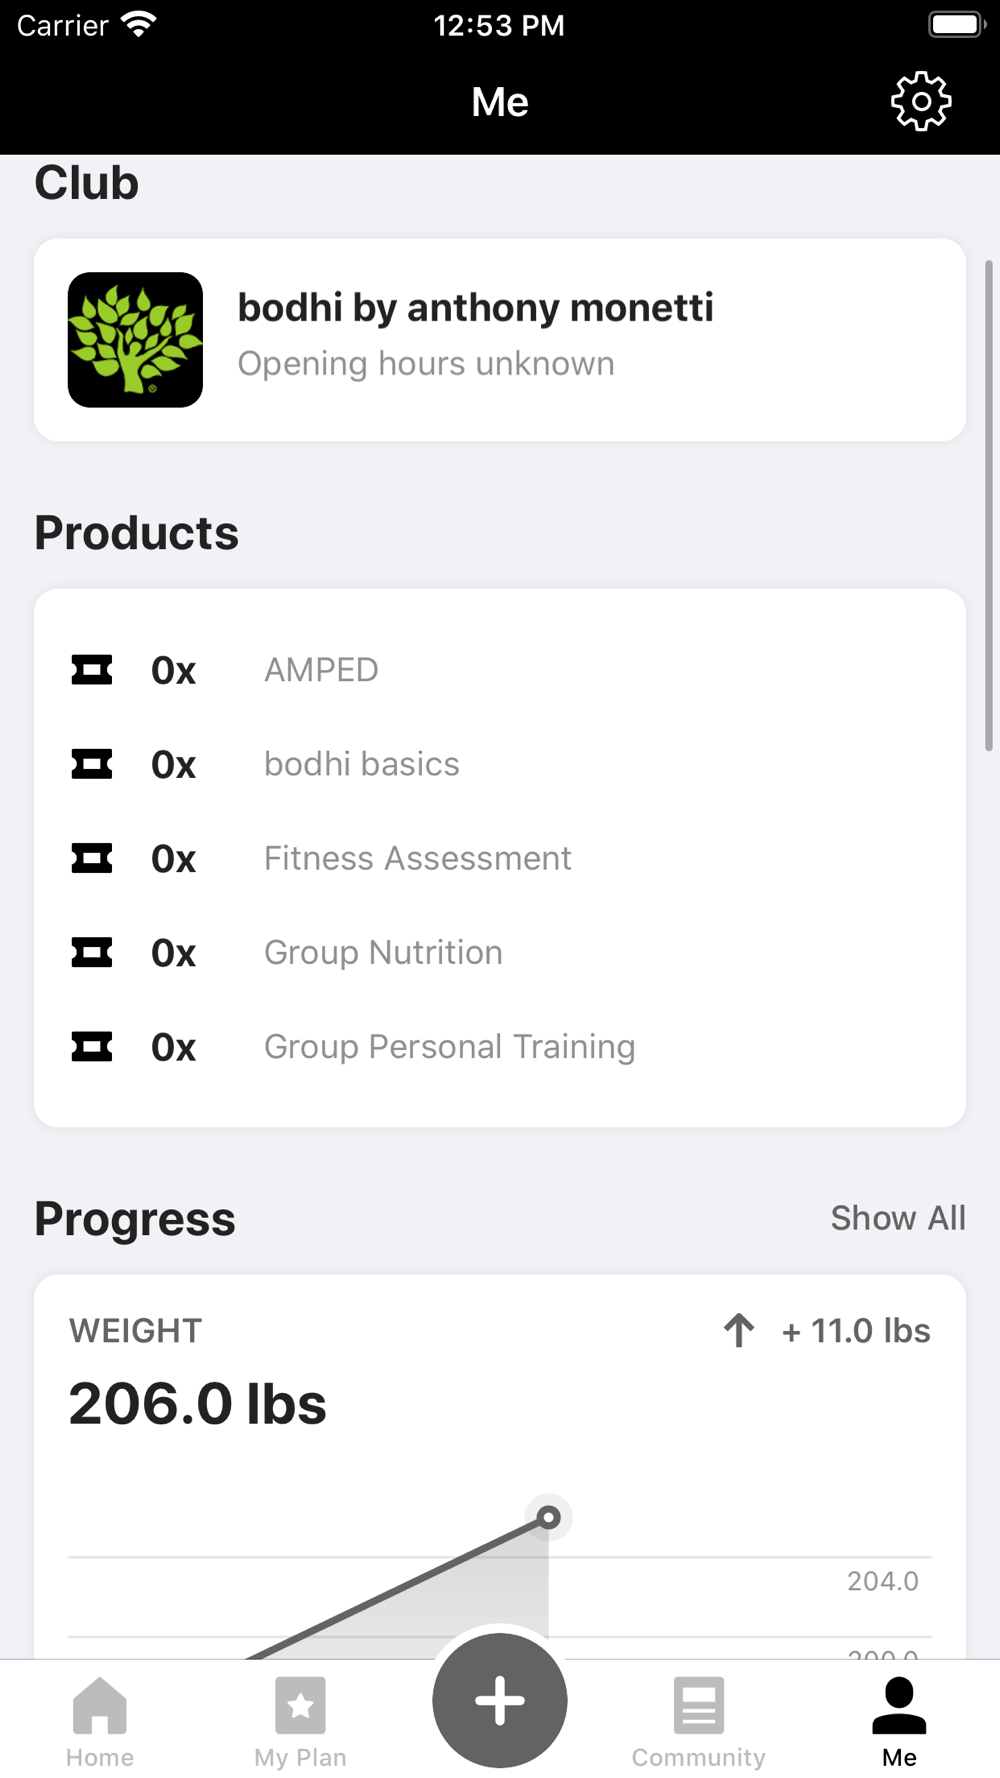Image resolution: width=1000 pixels, height=1778 pixels.
Task: Open settings with the gear icon
Action: pos(920,101)
